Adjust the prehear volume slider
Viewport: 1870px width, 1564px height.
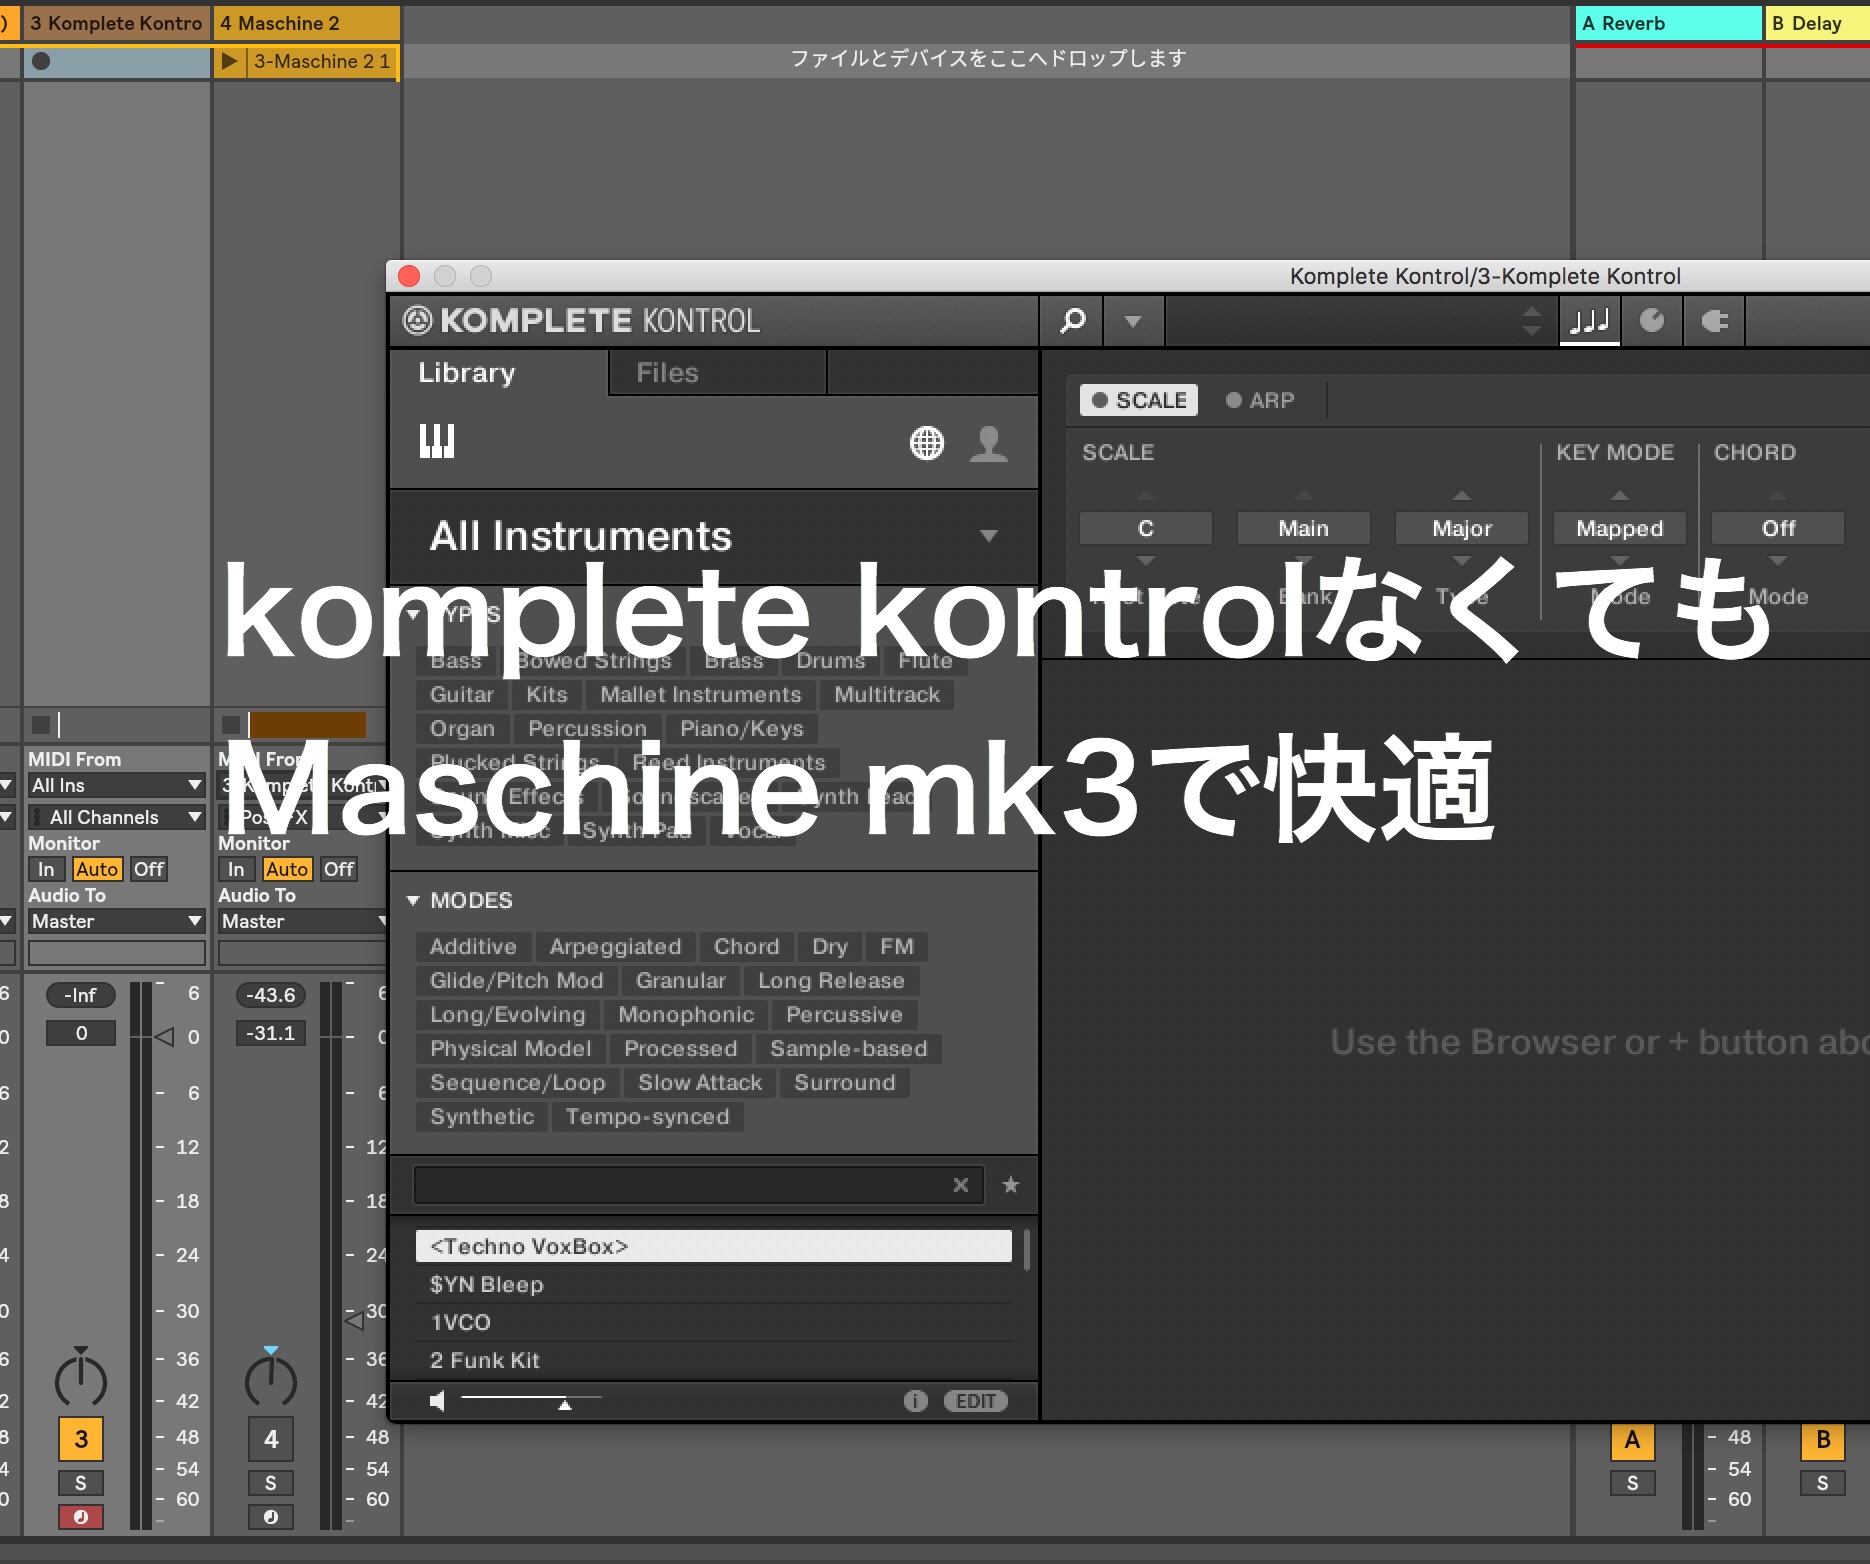point(564,1403)
